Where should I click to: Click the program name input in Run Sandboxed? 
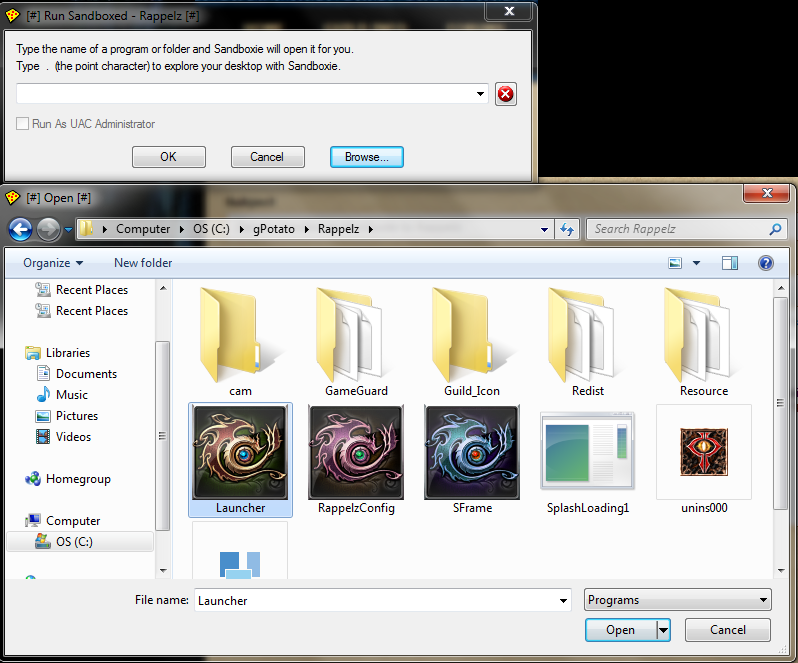244,94
